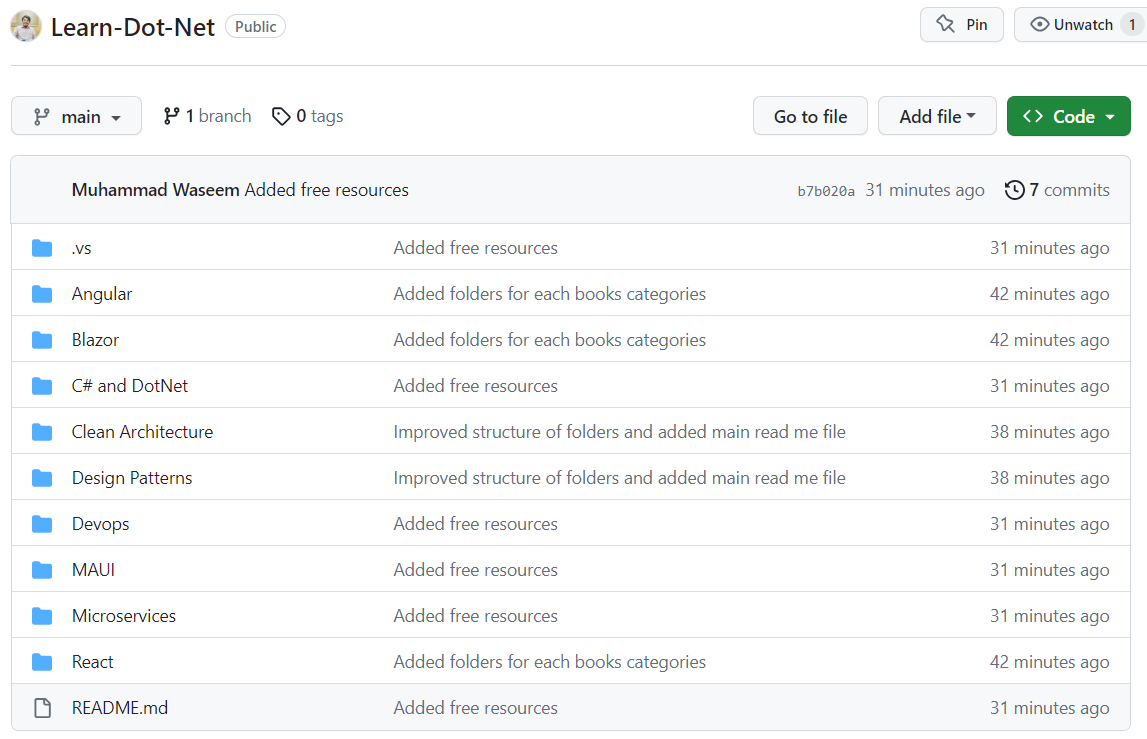Open the Microservices folder
Screen dimensions: 1147x739
point(124,616)
